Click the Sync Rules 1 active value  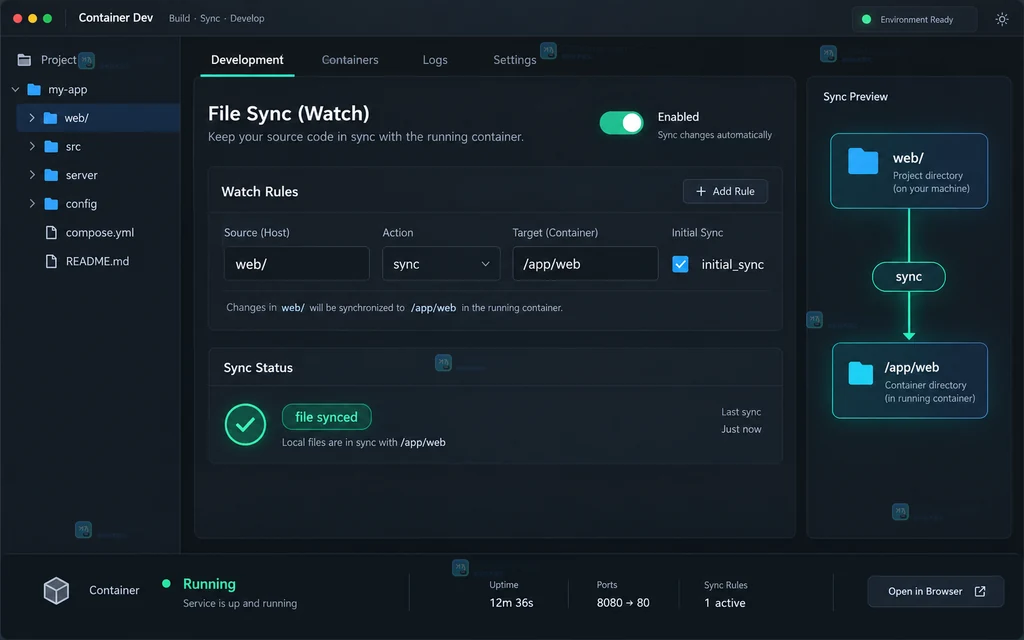coord(725,603)
